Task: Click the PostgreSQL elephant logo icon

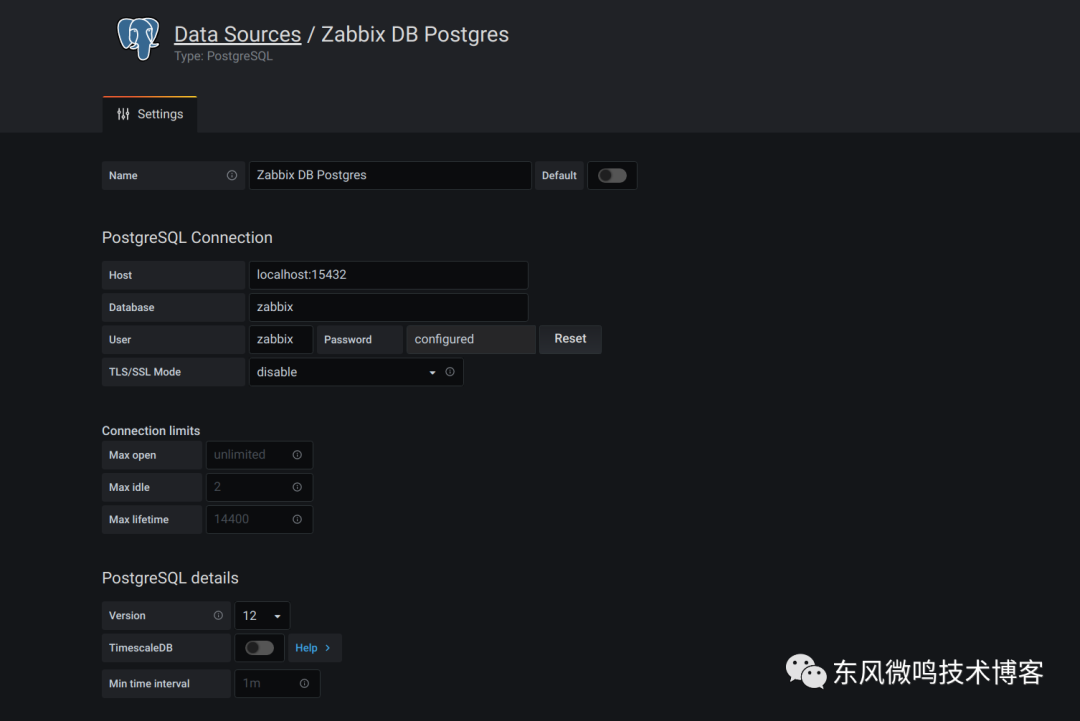Action: pos(138,40)
